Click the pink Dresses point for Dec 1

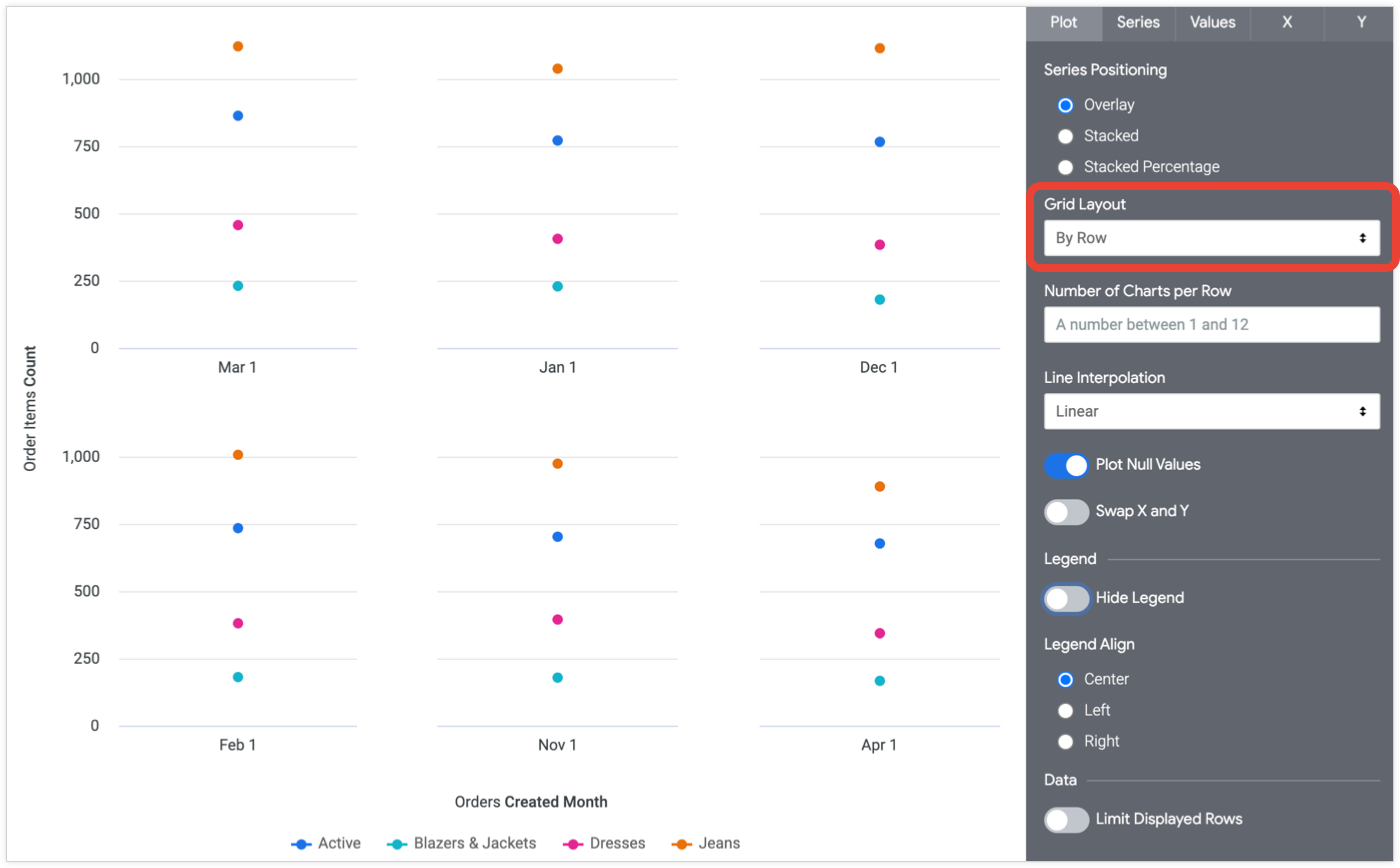pos(880,245)
